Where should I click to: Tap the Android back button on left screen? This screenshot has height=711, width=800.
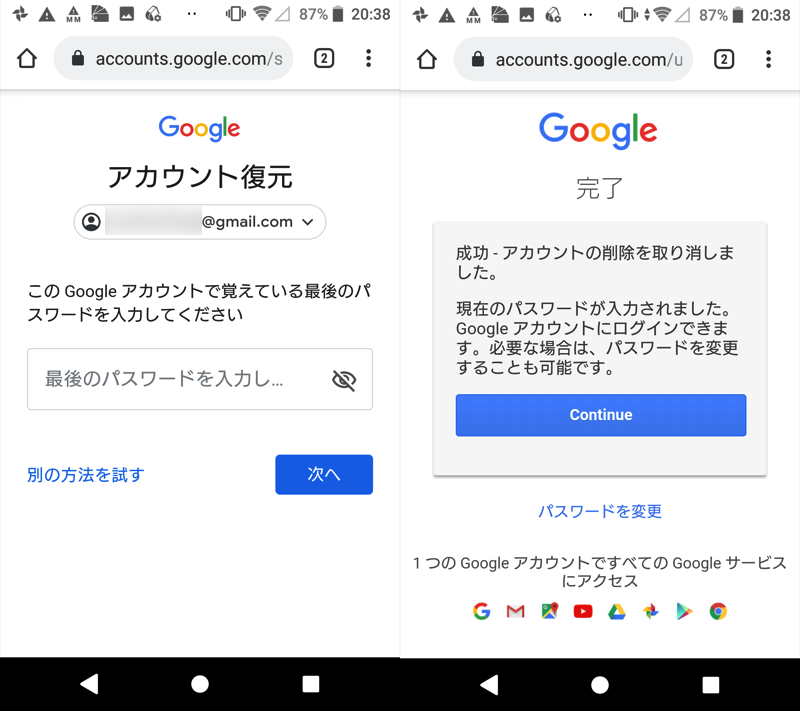(x=89, y=684)
